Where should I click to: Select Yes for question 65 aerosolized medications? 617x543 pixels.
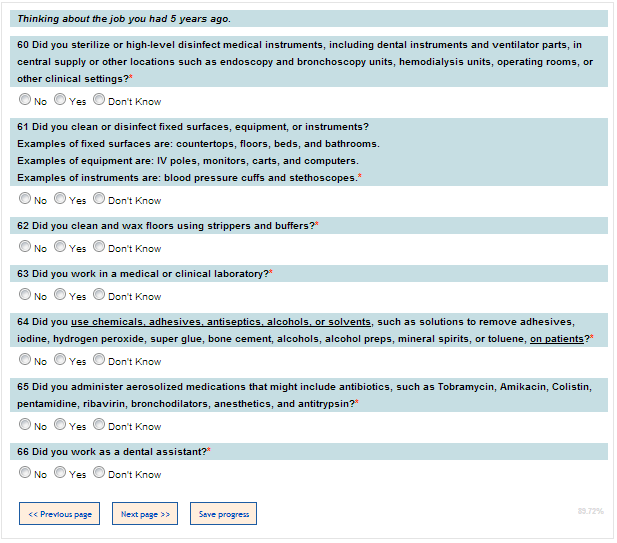60,425
